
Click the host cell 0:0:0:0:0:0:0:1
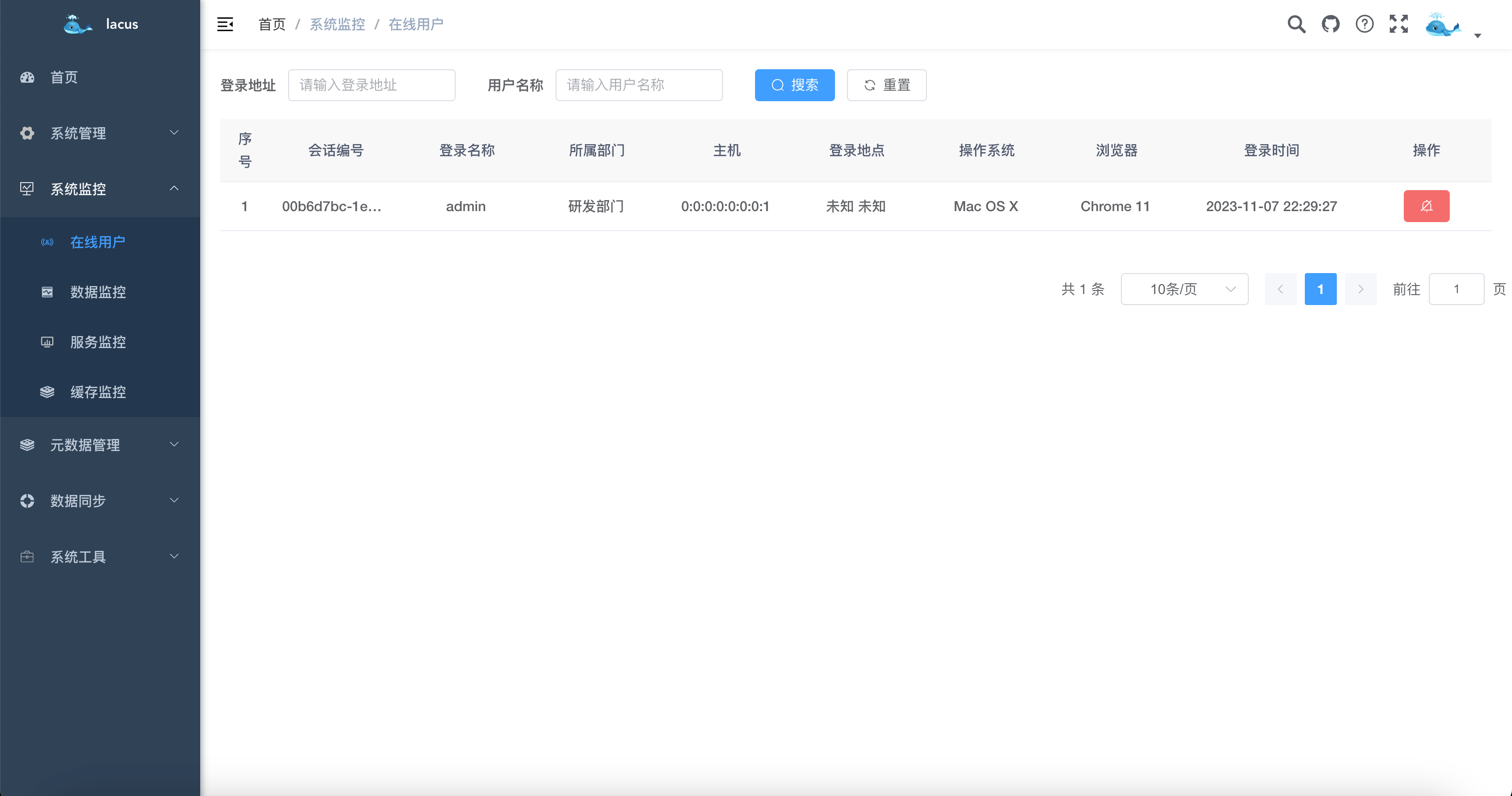(725, 206)
